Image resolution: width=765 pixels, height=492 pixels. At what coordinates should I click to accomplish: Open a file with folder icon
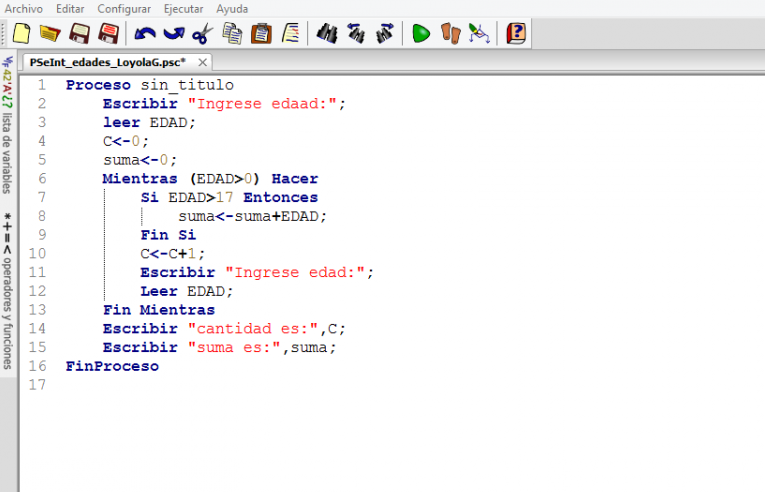coord(50,34)
